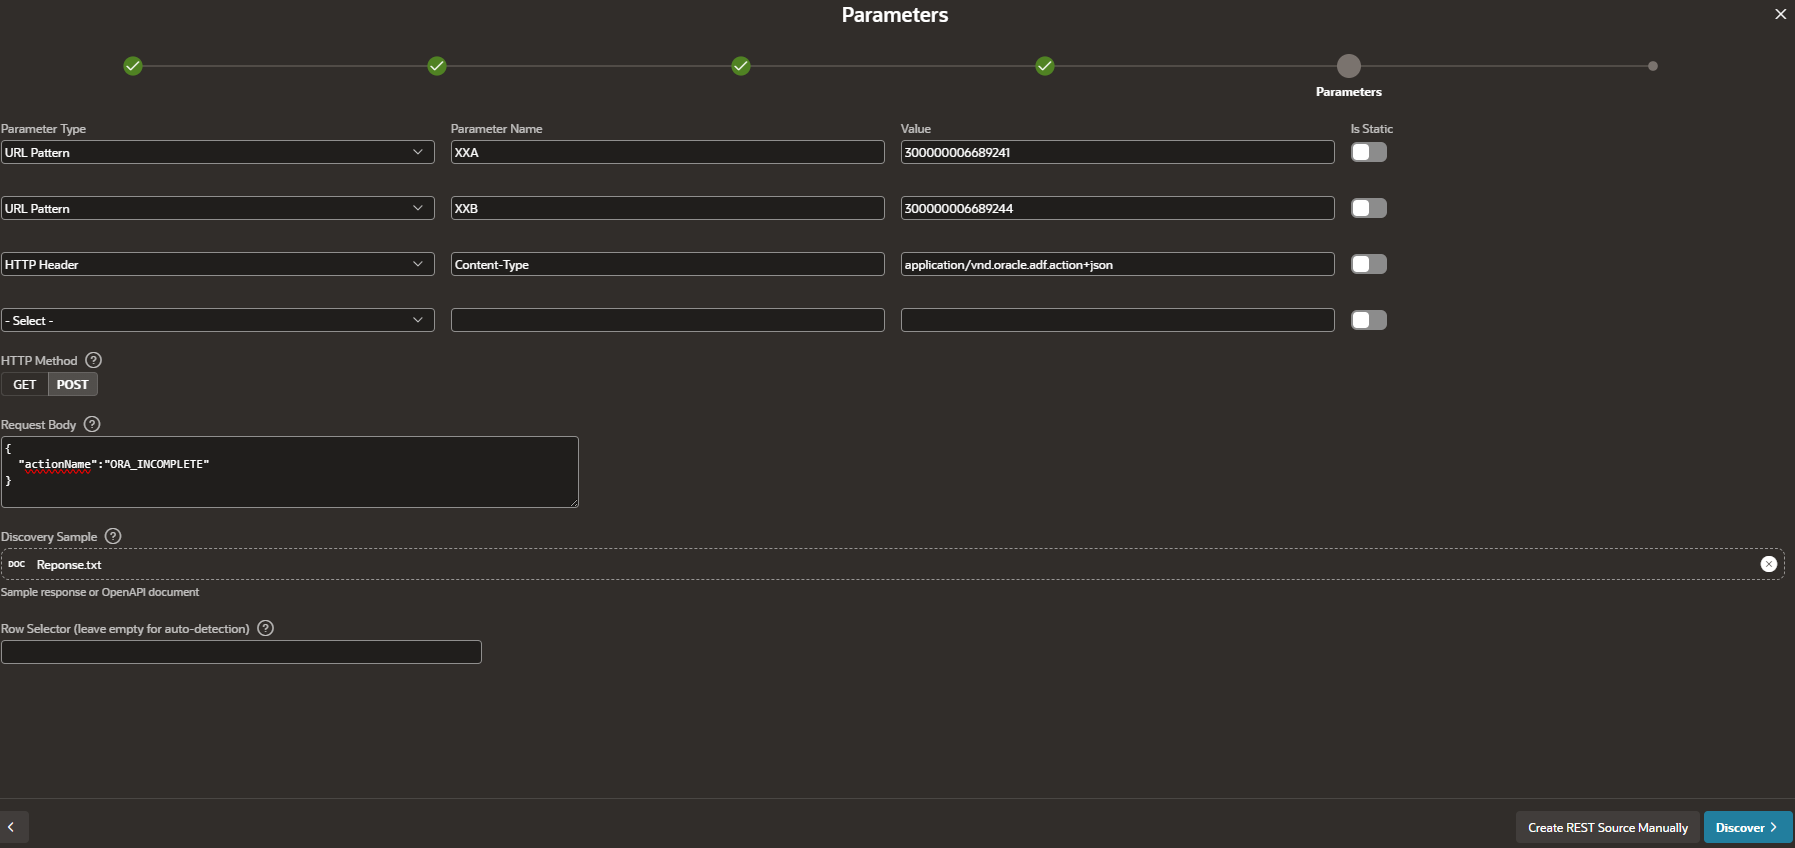Click the second completed wizard step checkmark
This screenshot has width=1795, height=848.
(x=437, y=66)
